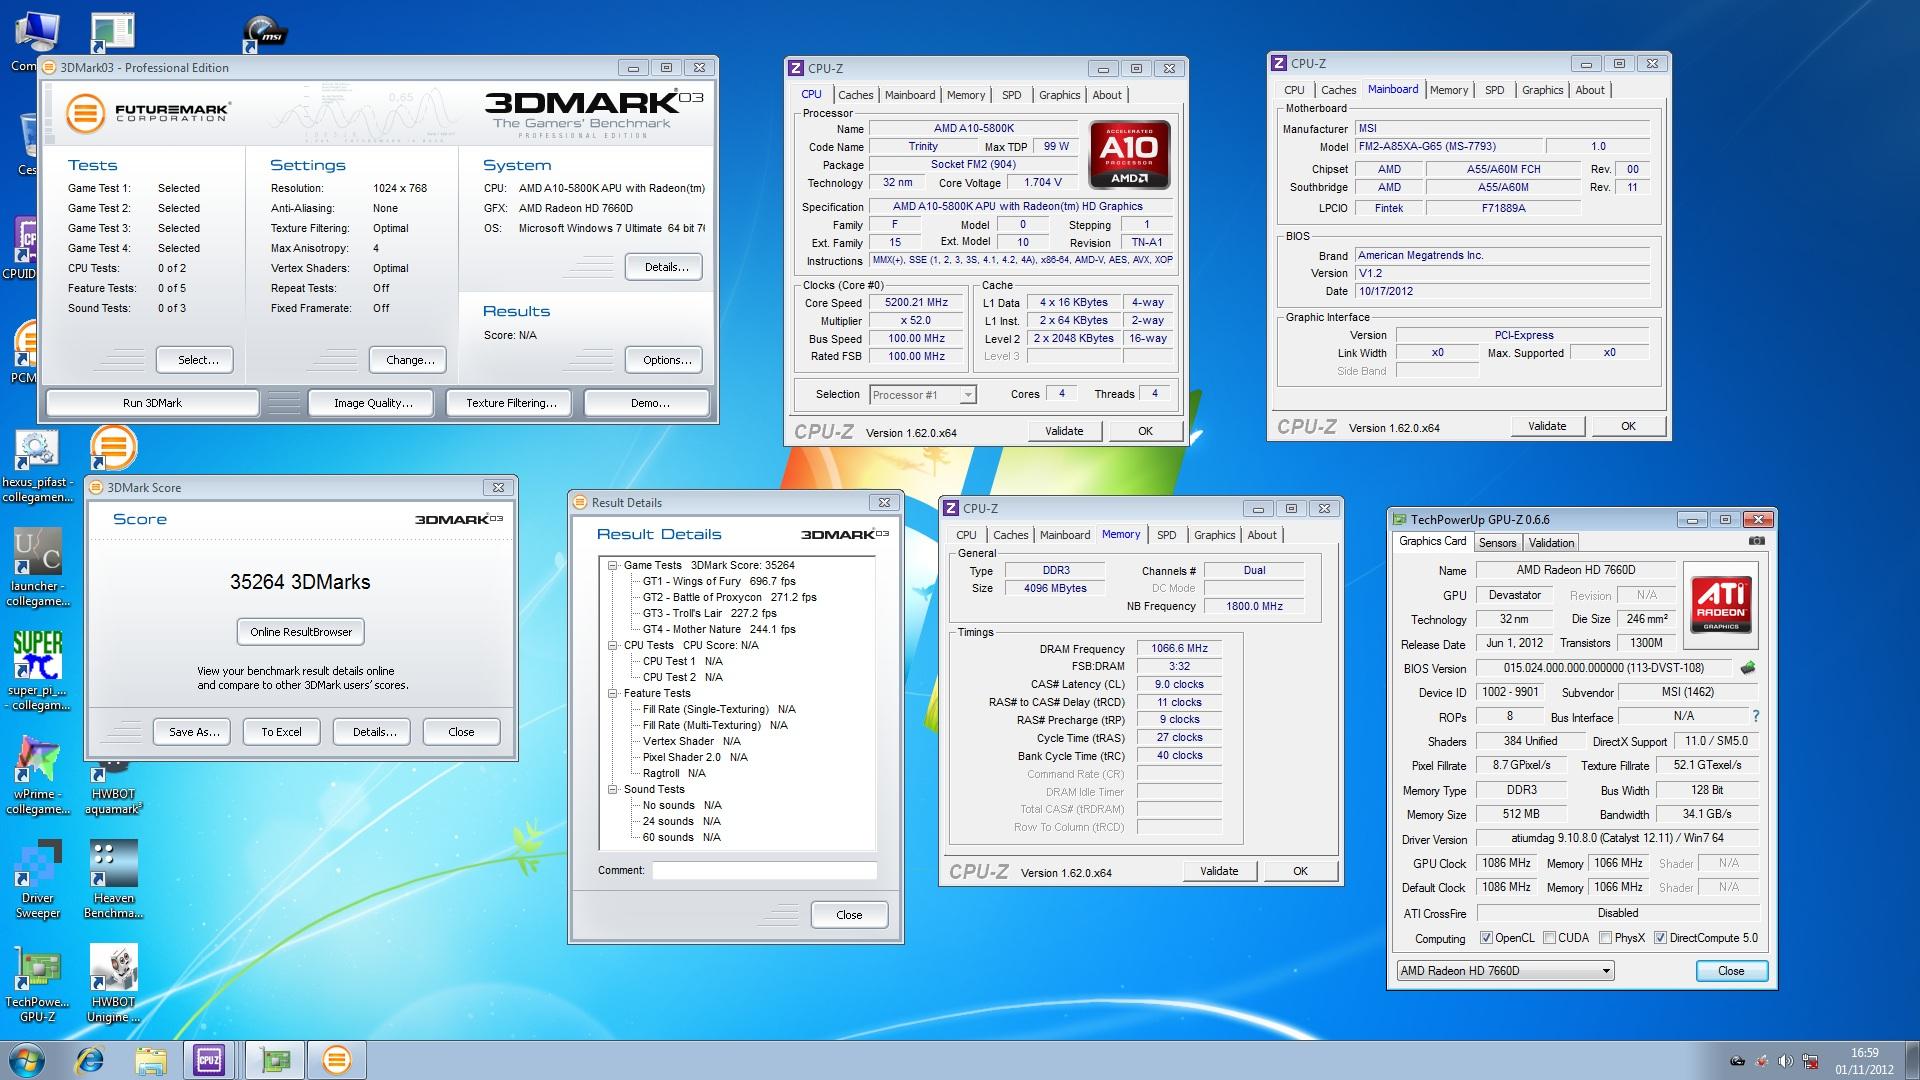Click the Windows Start orb
The width and height of the screenshot is (1920, 1080).
(27, 1060)
